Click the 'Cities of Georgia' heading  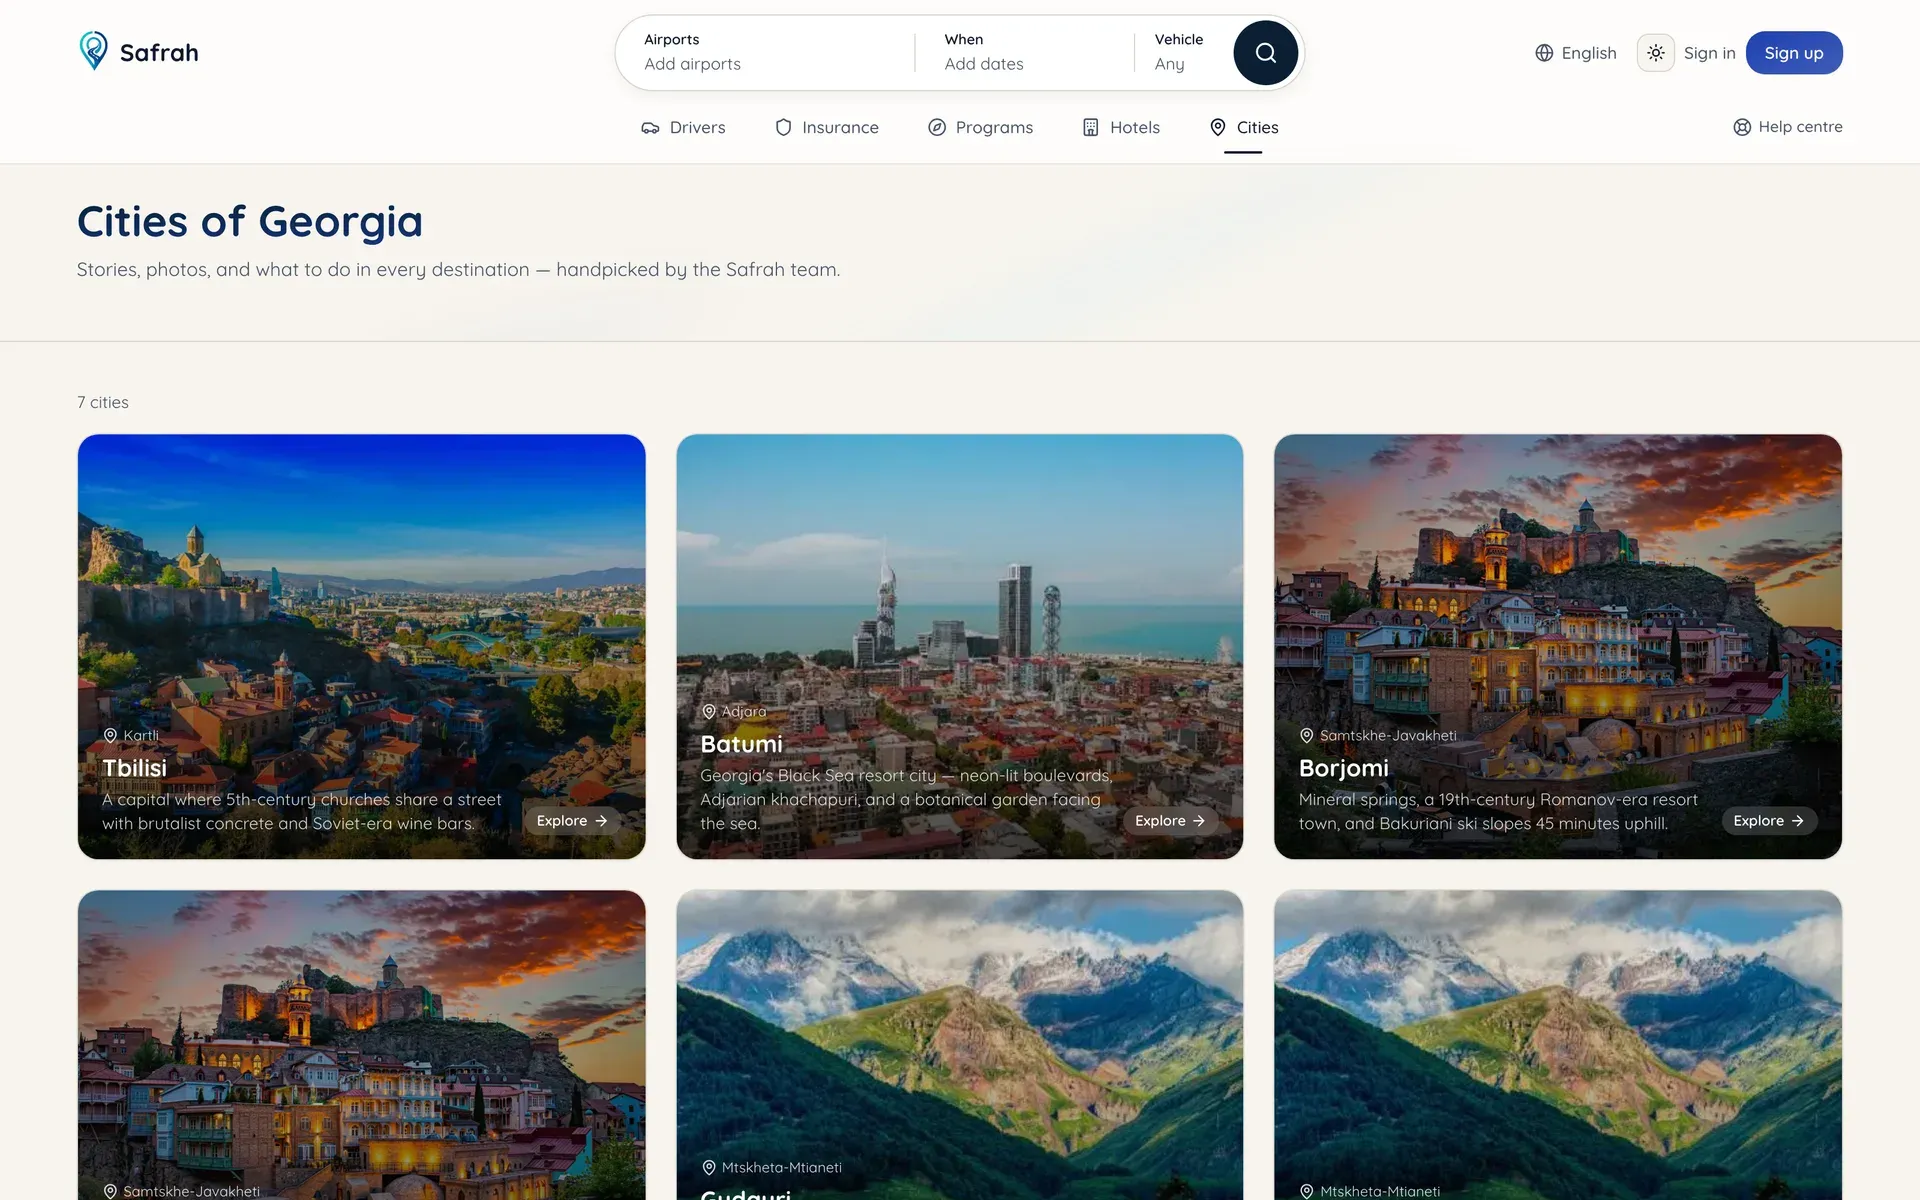tap(250, 221)
